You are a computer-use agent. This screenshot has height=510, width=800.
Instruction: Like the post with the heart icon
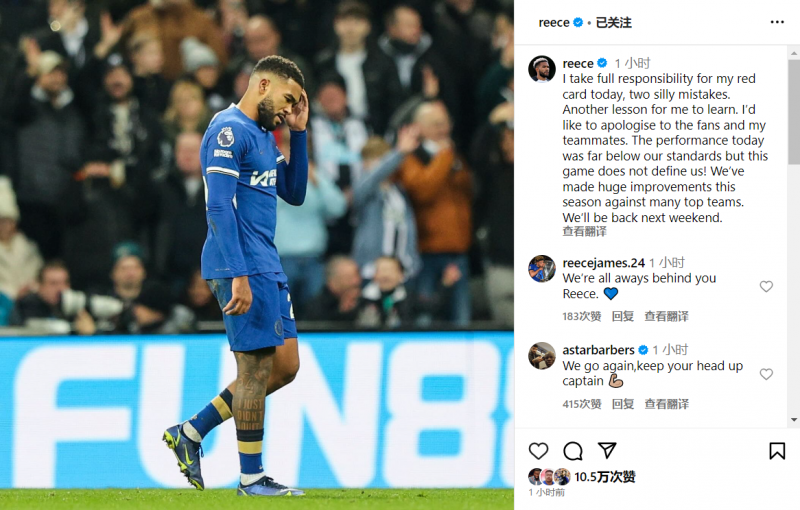(x=538, y=451)
